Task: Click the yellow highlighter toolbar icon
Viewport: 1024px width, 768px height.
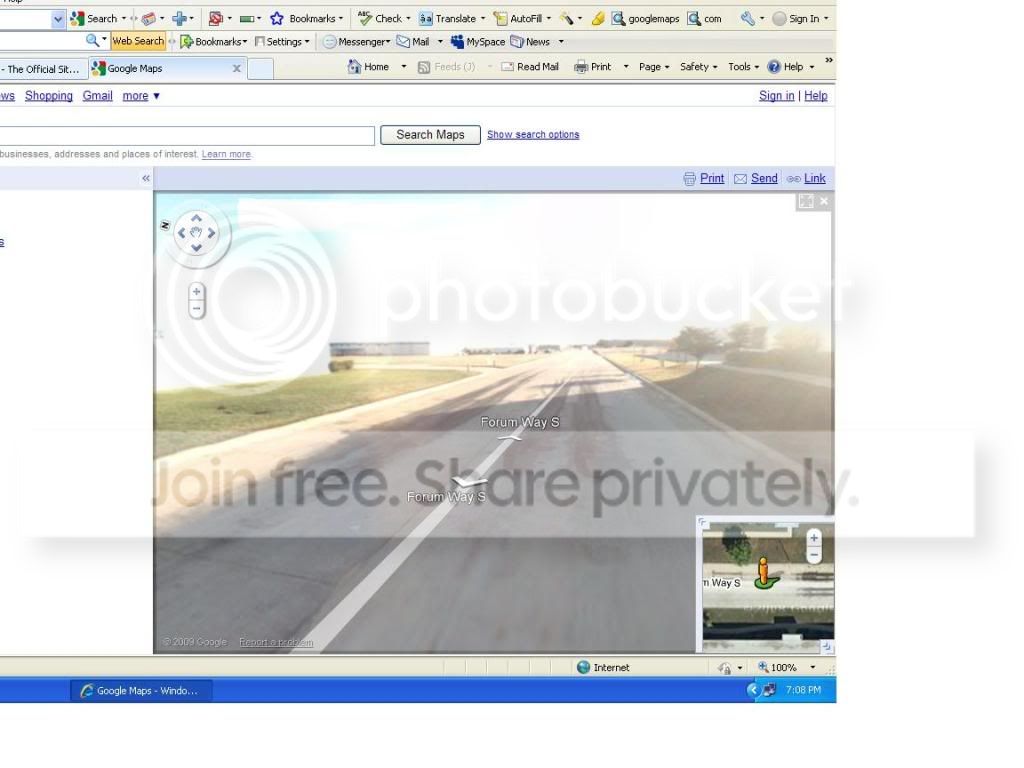Action: point(598,19)
